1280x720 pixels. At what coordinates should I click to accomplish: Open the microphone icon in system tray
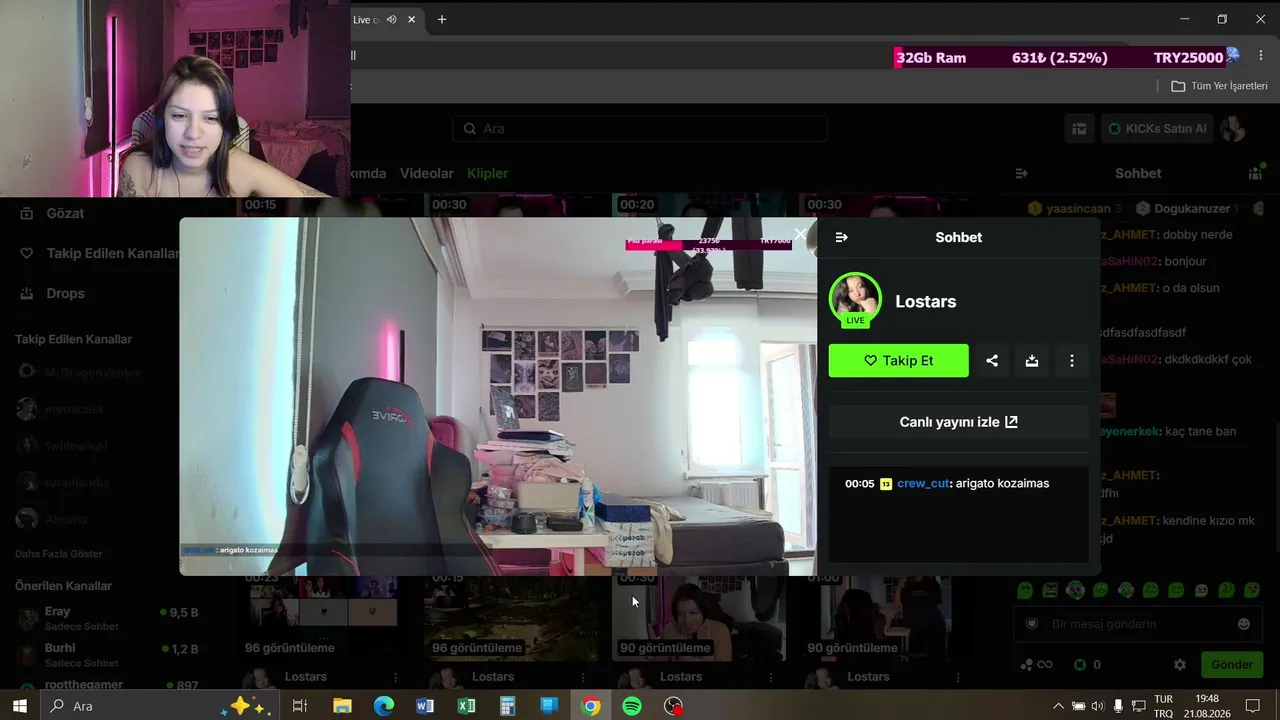coord(1118,706)
